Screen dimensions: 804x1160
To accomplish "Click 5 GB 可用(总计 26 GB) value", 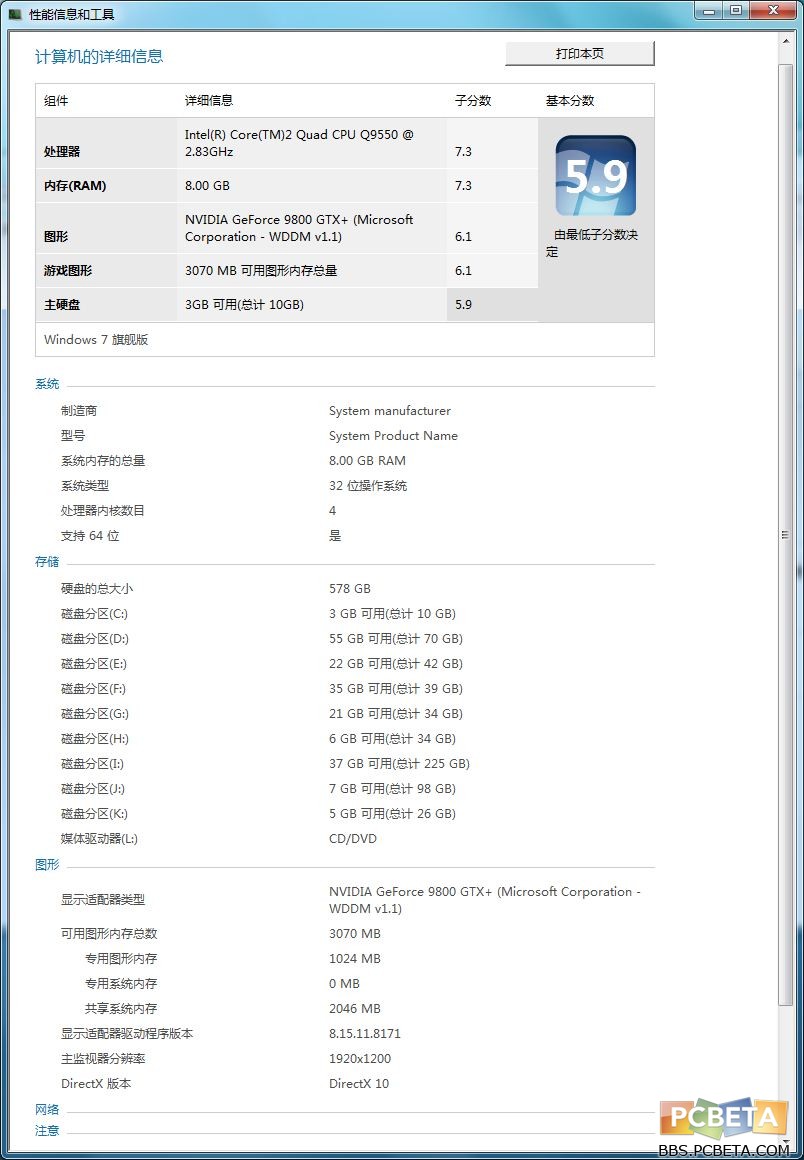I will tap(393, 814).
